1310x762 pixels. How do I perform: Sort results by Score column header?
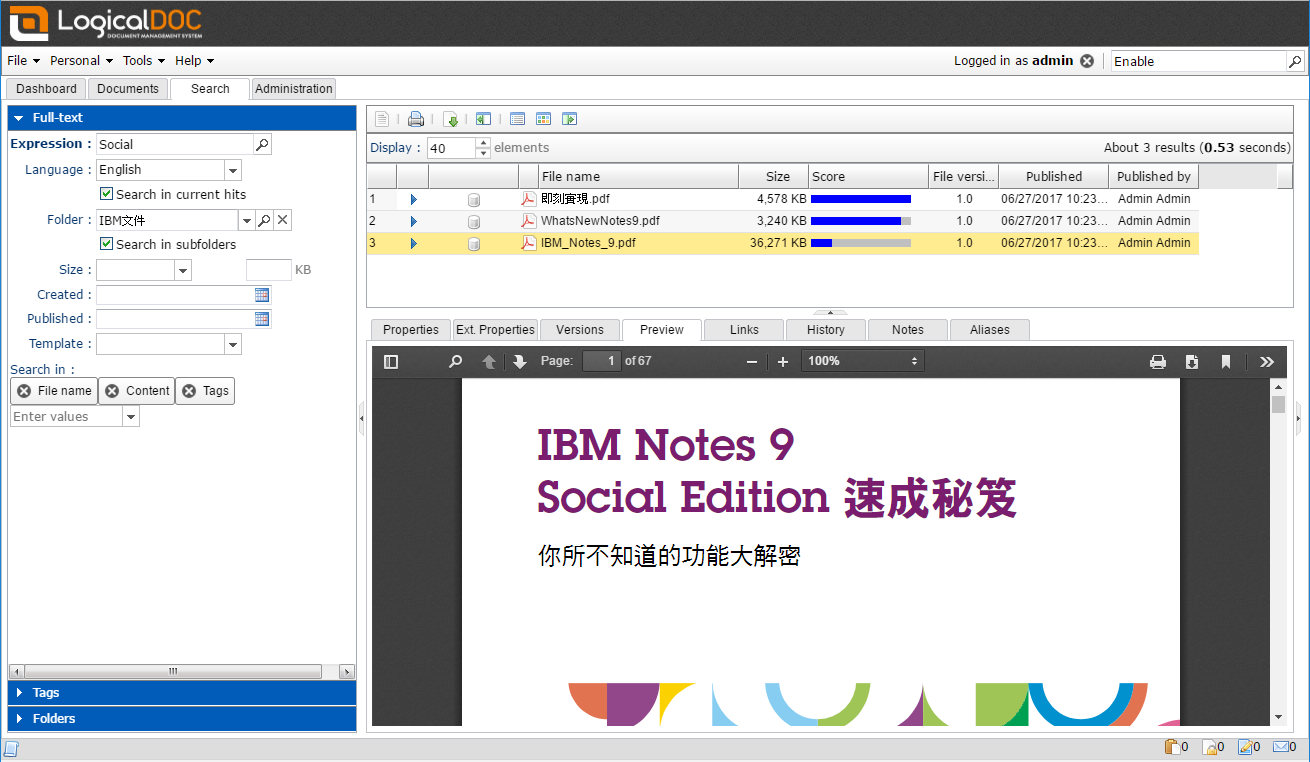(868, 177)
